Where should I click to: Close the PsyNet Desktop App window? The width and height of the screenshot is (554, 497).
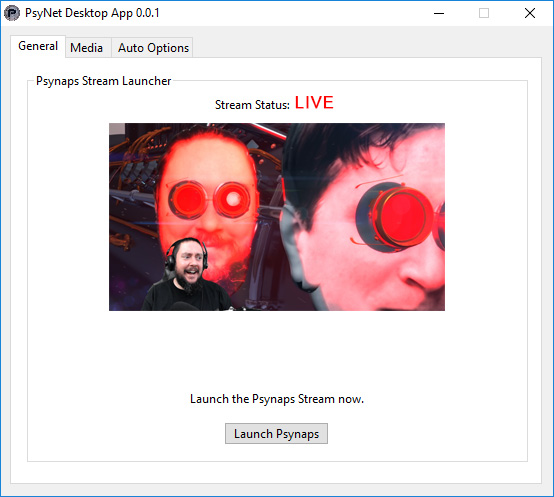click(x=530, y=13)
